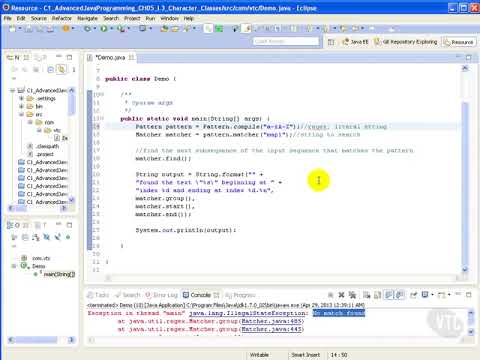Open dropdown next to New file icon
Viewport: 480px width, 360px height.
(x=20, y=29)
